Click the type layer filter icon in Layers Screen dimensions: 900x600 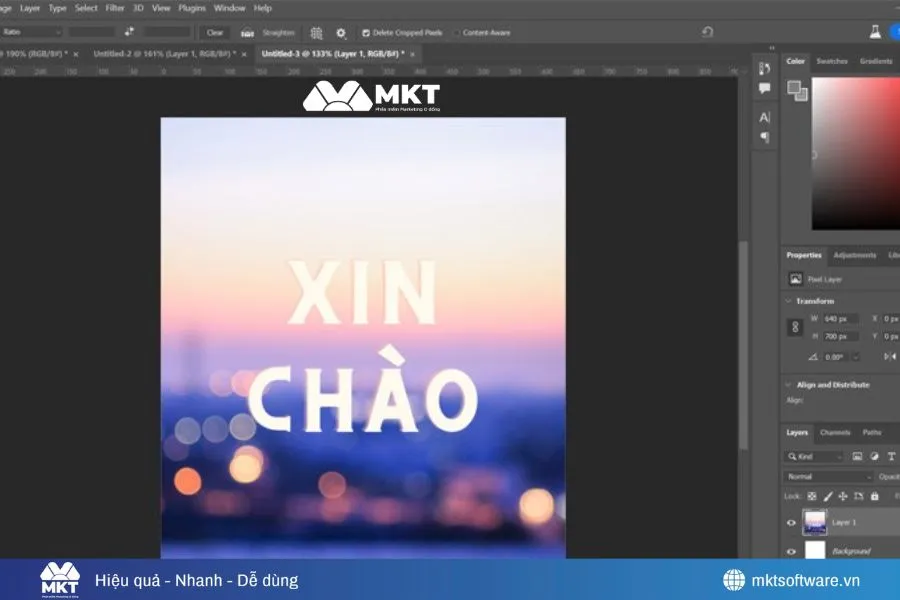point(890,457)
